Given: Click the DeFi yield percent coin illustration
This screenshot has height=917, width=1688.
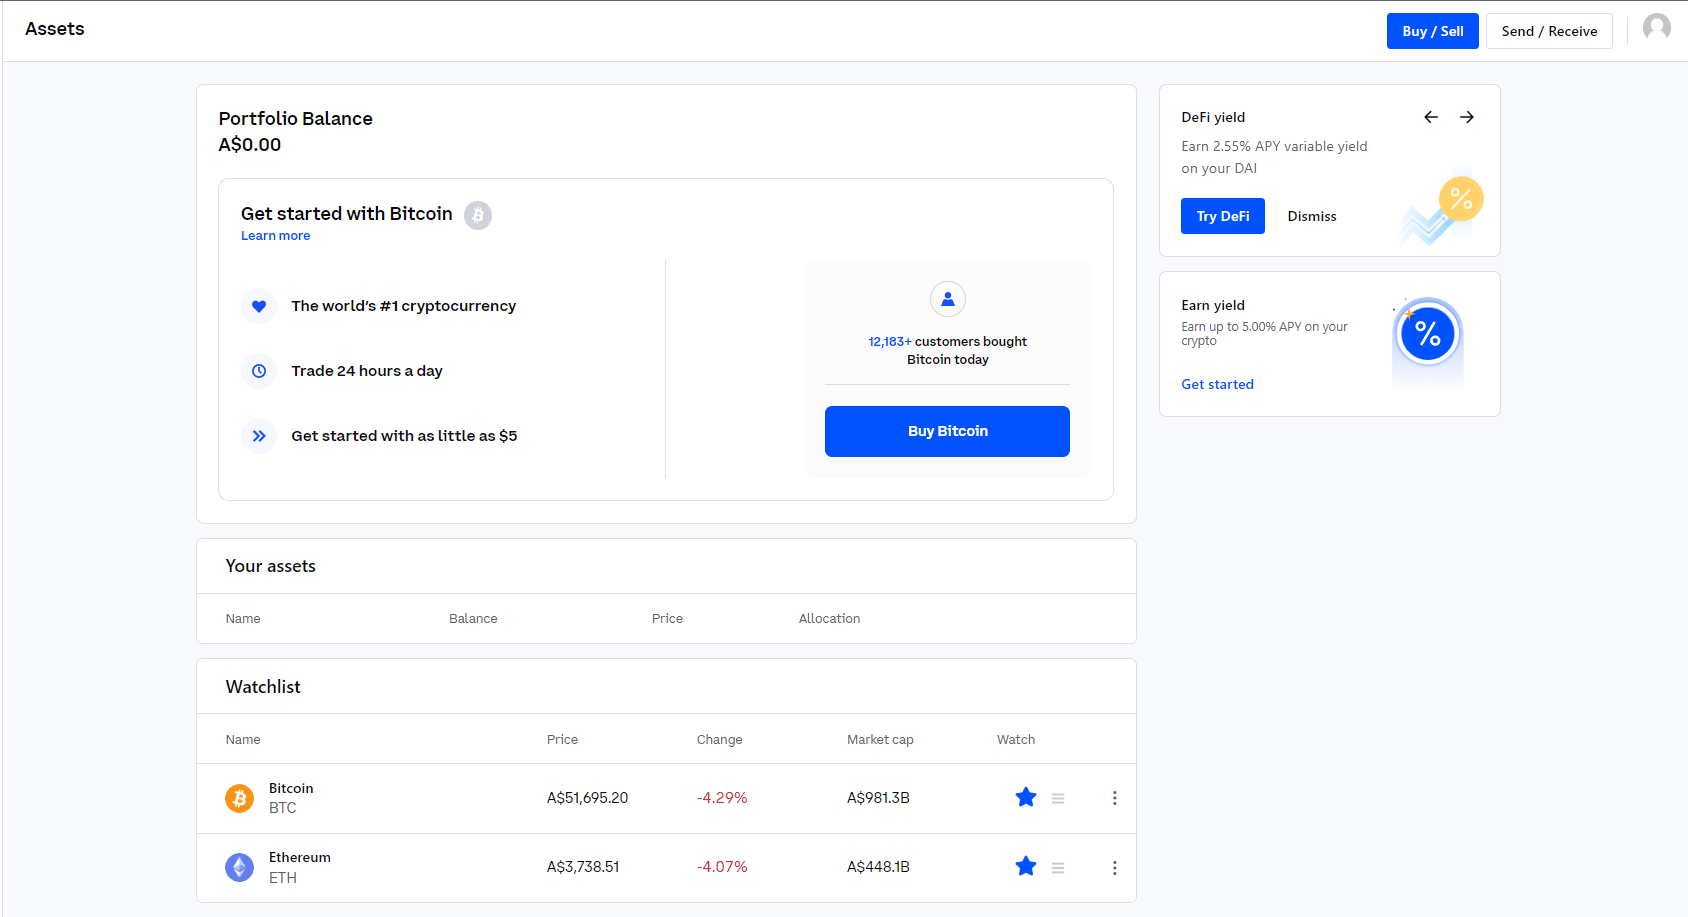Looking at the screenshot, I should (1442, 208).
